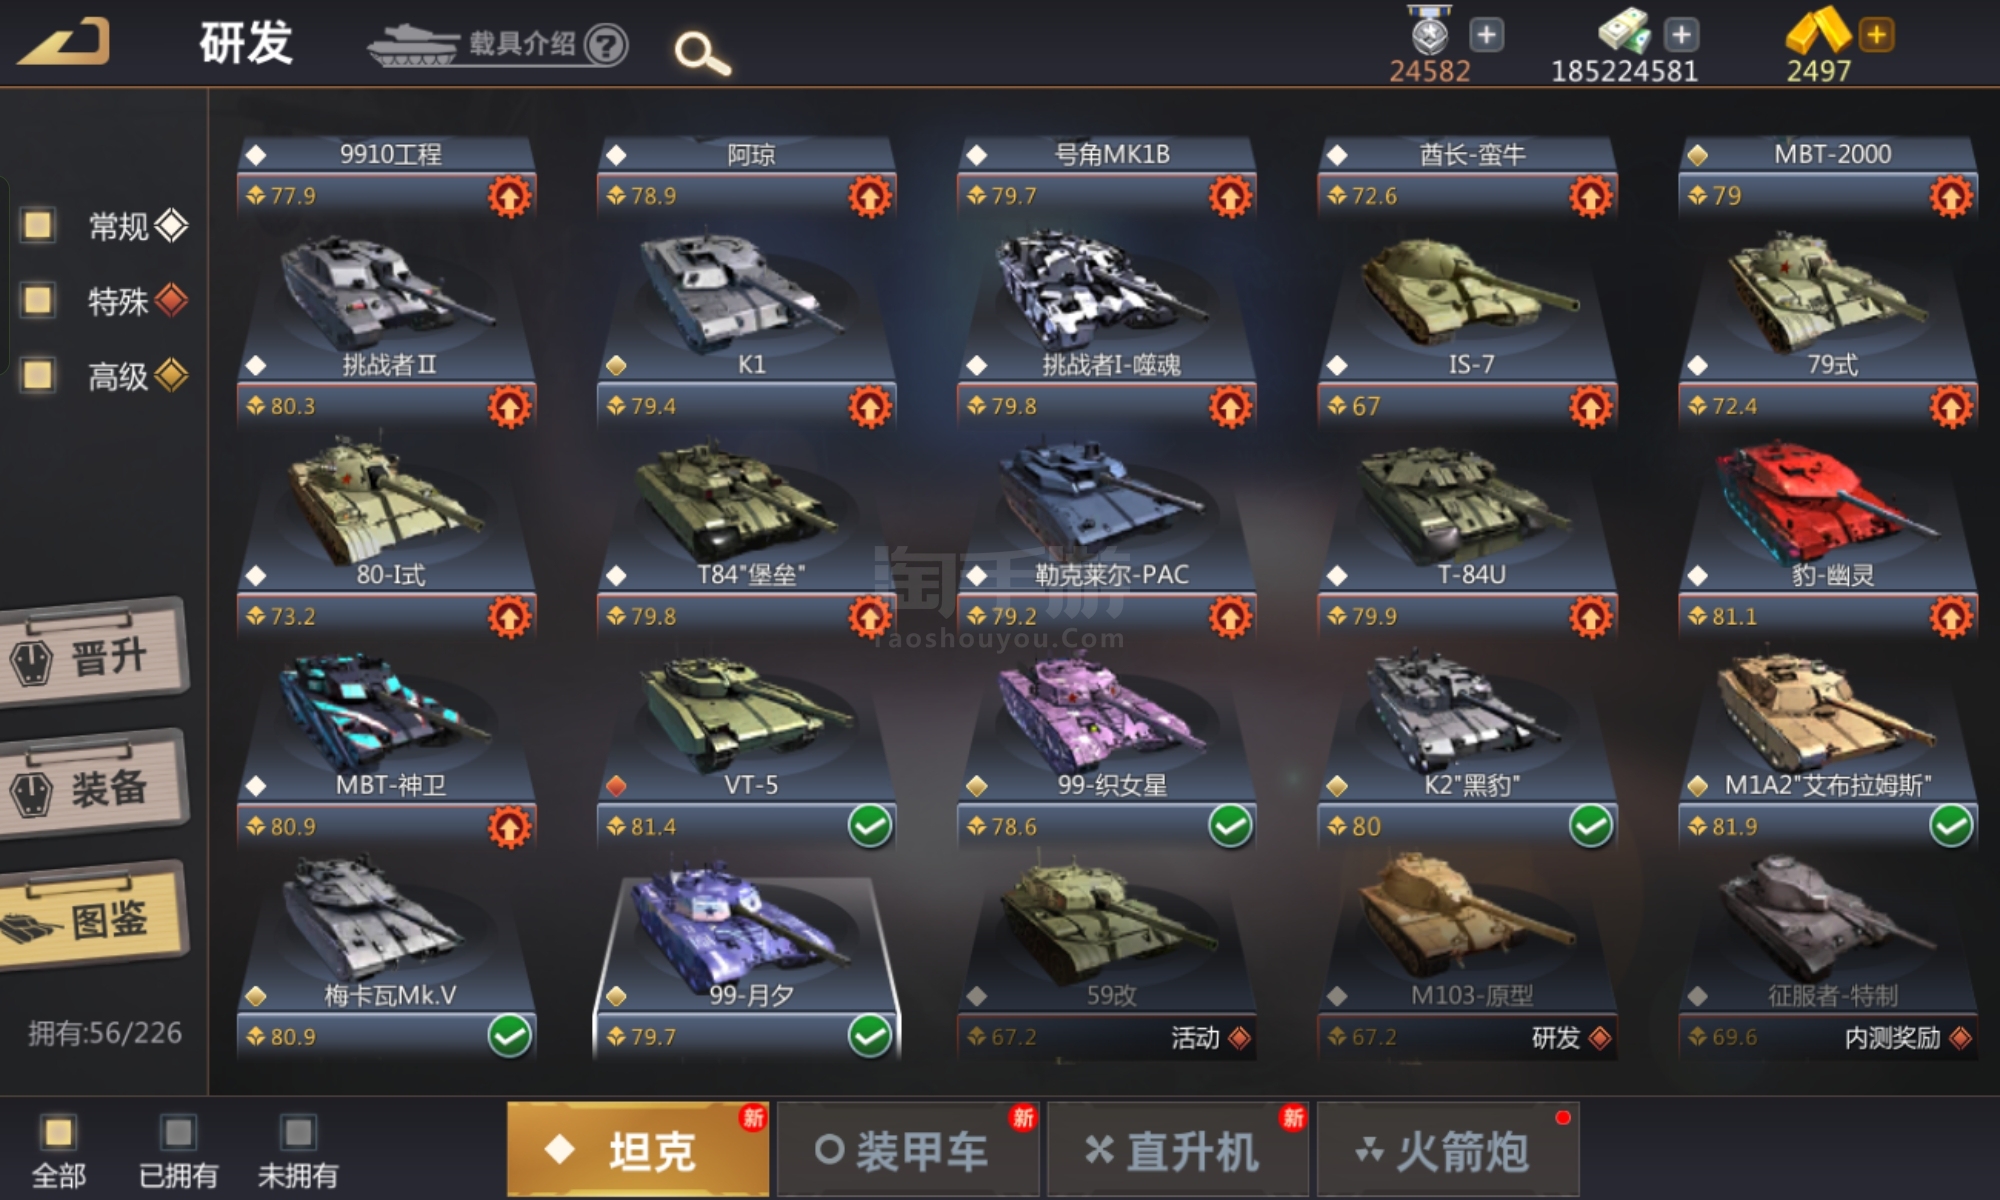
Task: Open the 装备 equipment button
Action: click(x=94, y=787)
